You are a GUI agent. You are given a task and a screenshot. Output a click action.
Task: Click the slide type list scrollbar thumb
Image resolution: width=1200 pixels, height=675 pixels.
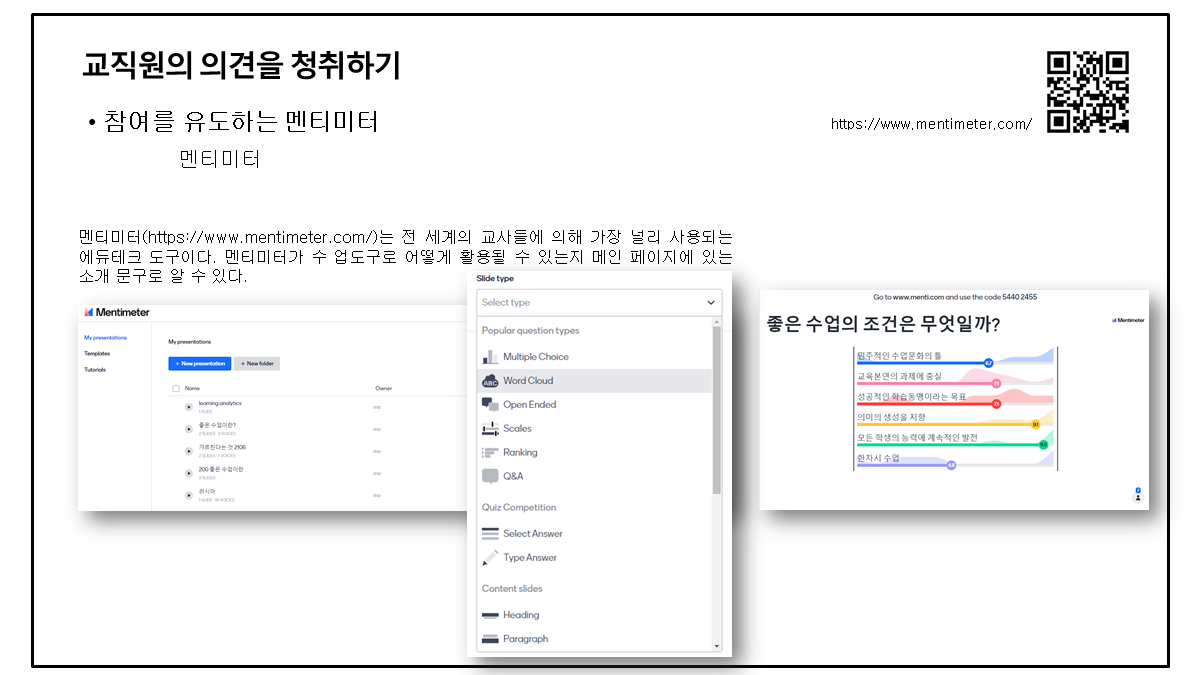click(716, 410)
